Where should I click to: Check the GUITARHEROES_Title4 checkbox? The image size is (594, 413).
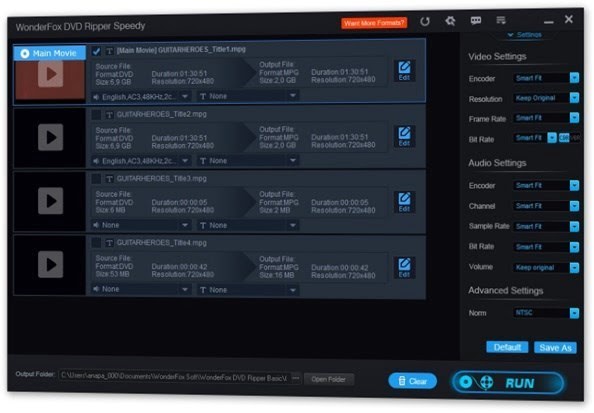click(96, 243)
